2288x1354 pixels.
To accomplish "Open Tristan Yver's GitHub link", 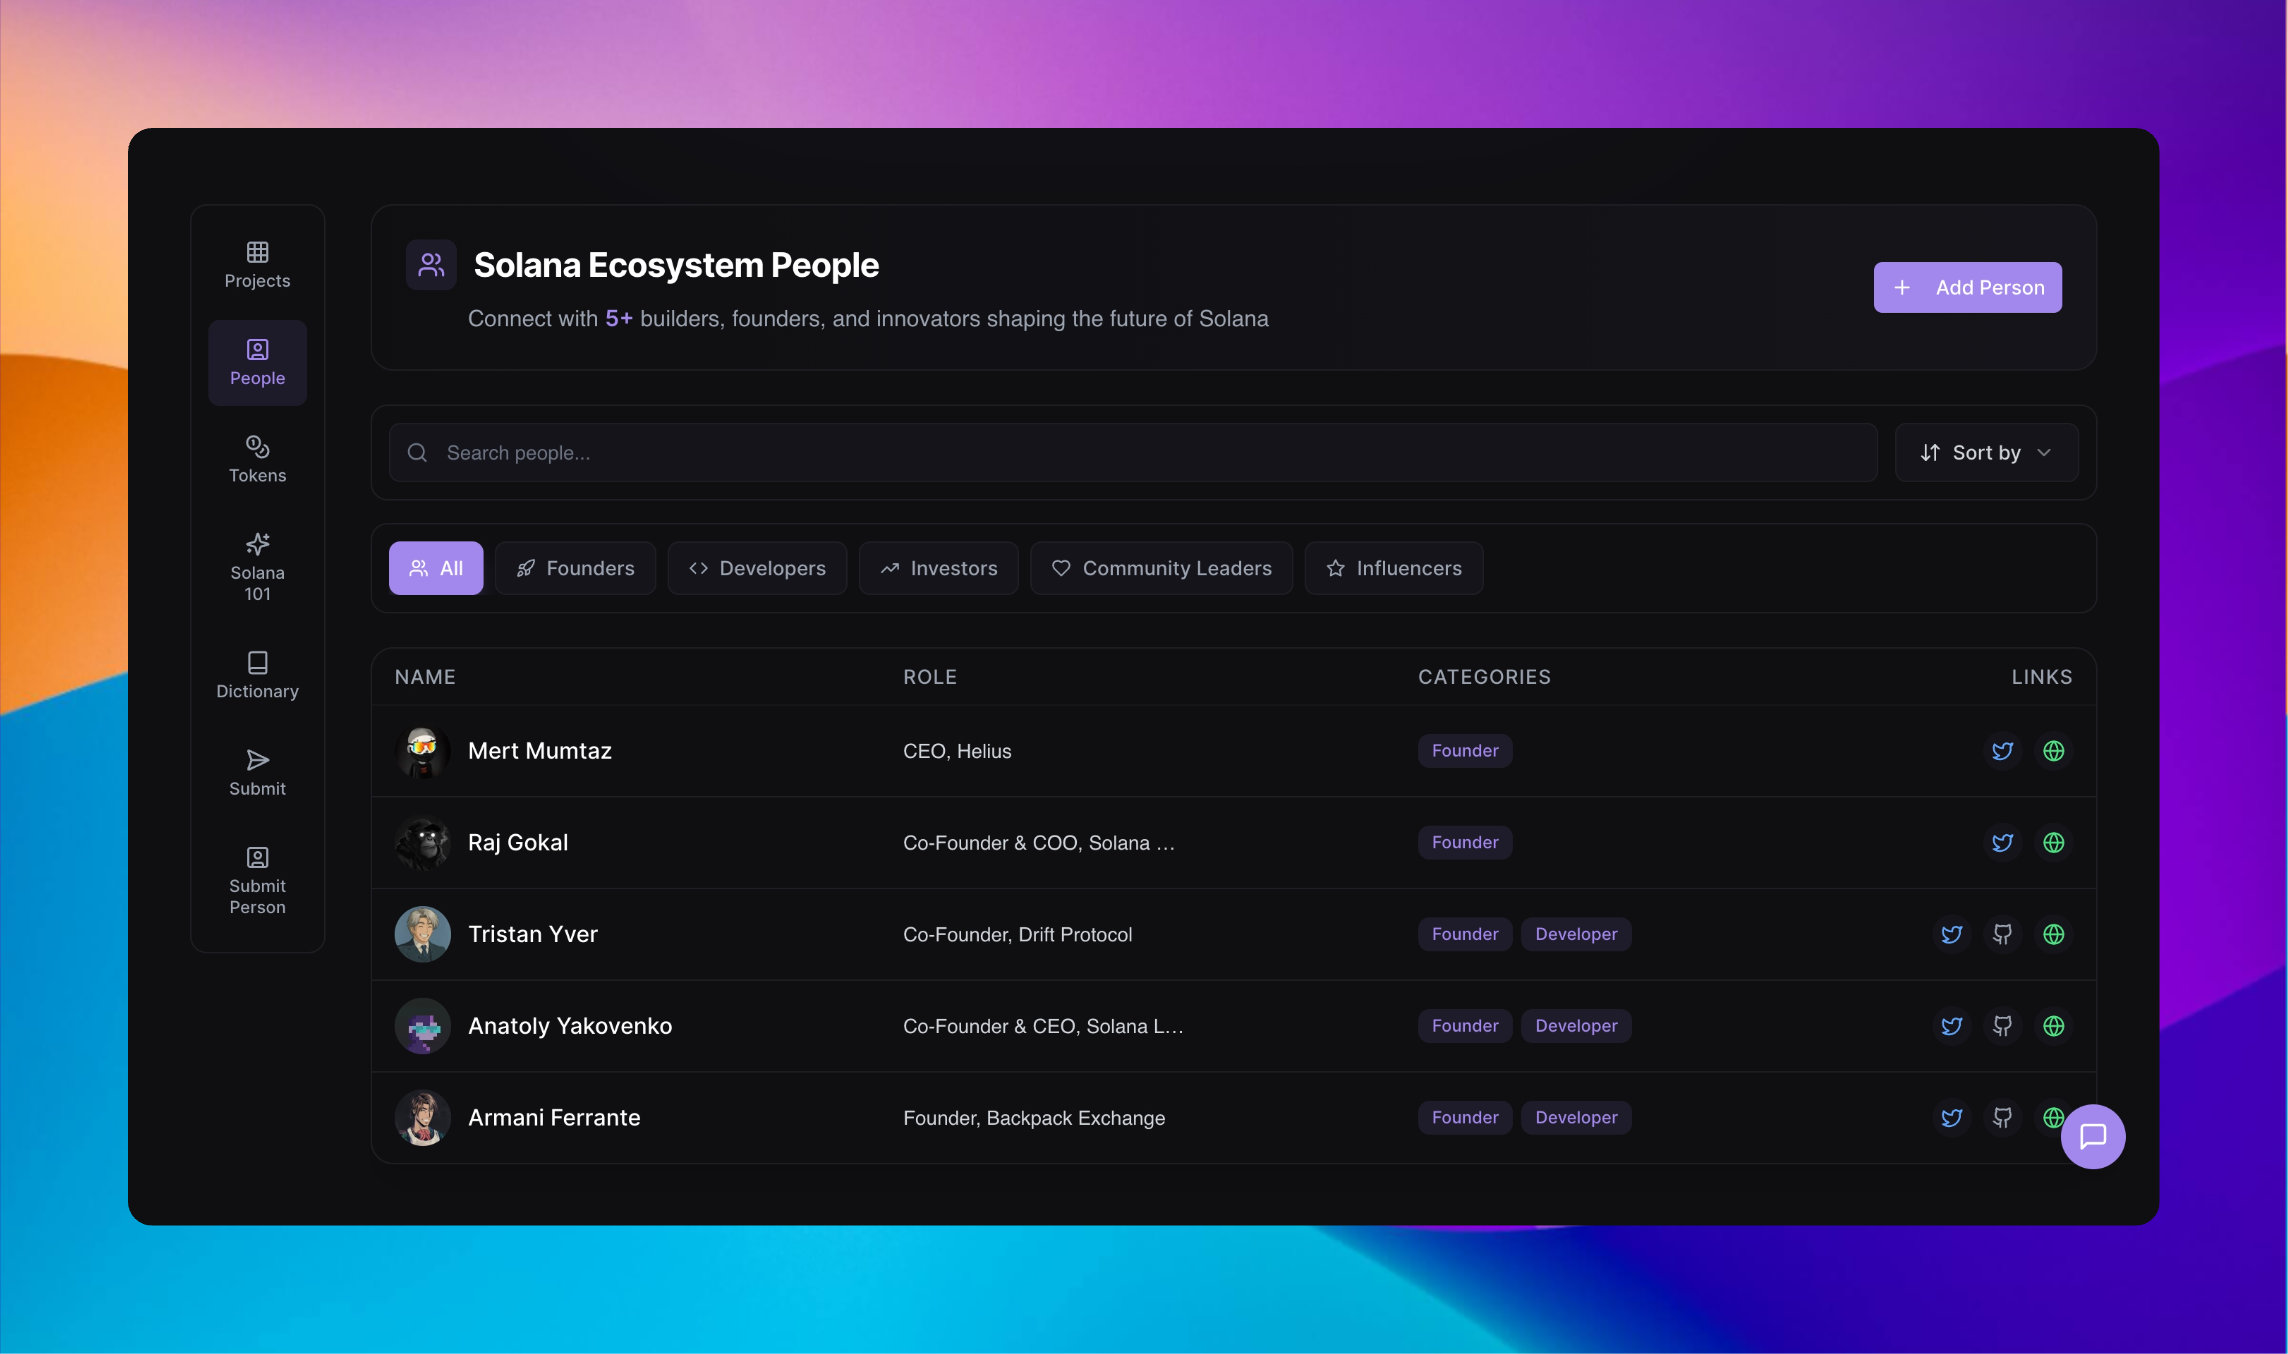I will 2002,934.
